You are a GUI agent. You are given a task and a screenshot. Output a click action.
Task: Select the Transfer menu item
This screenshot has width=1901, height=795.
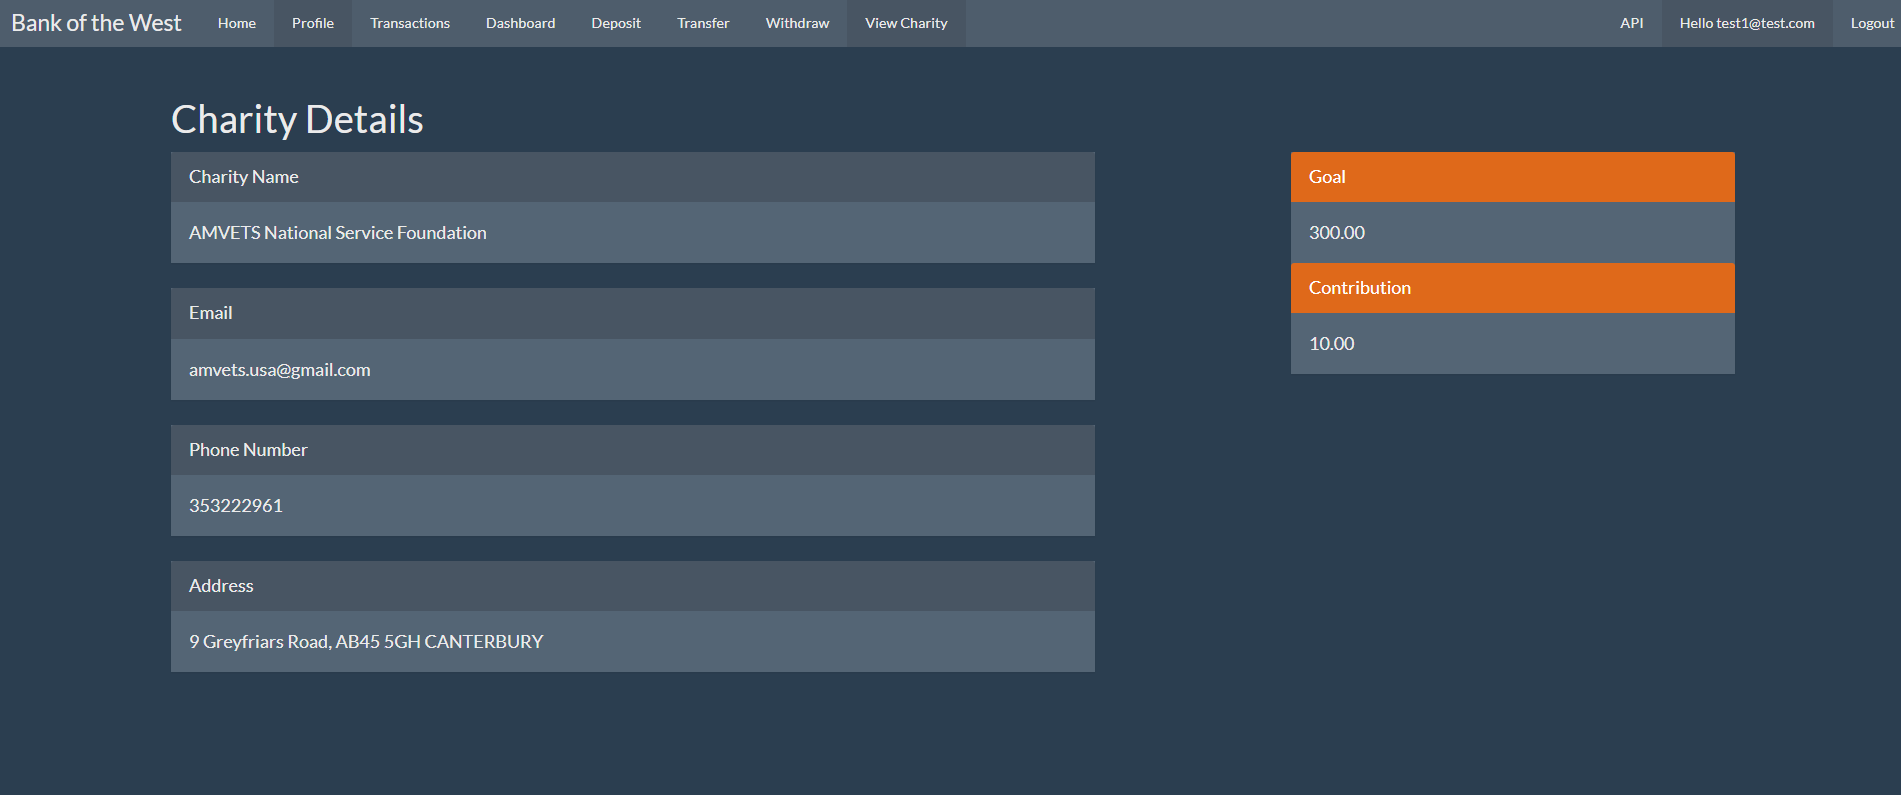(x=703, y=23)
